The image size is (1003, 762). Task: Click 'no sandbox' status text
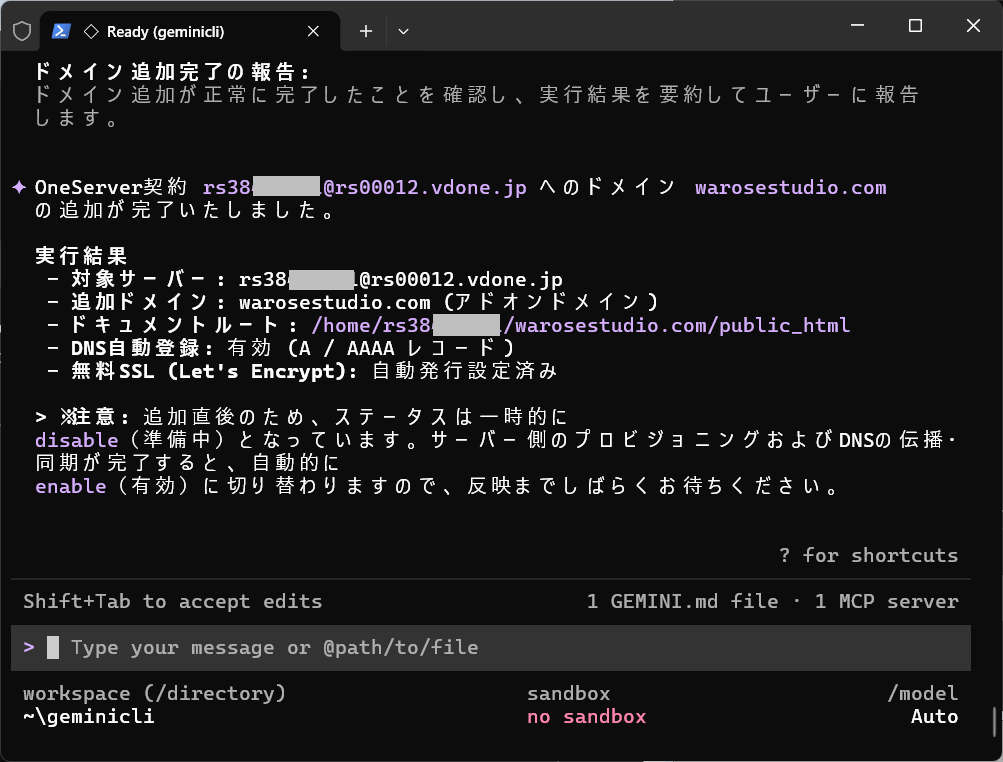[x=587, y=717]
